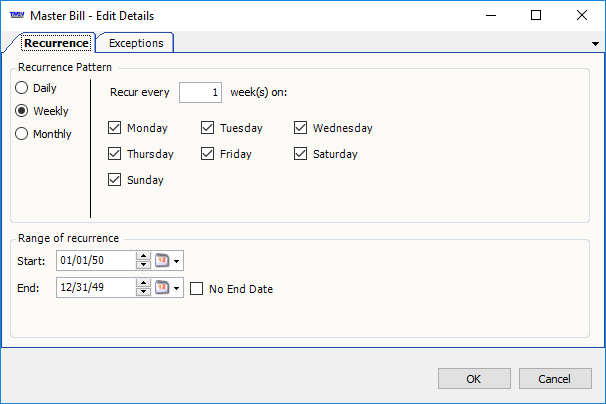Enable the No End Date option

(196, 289)
